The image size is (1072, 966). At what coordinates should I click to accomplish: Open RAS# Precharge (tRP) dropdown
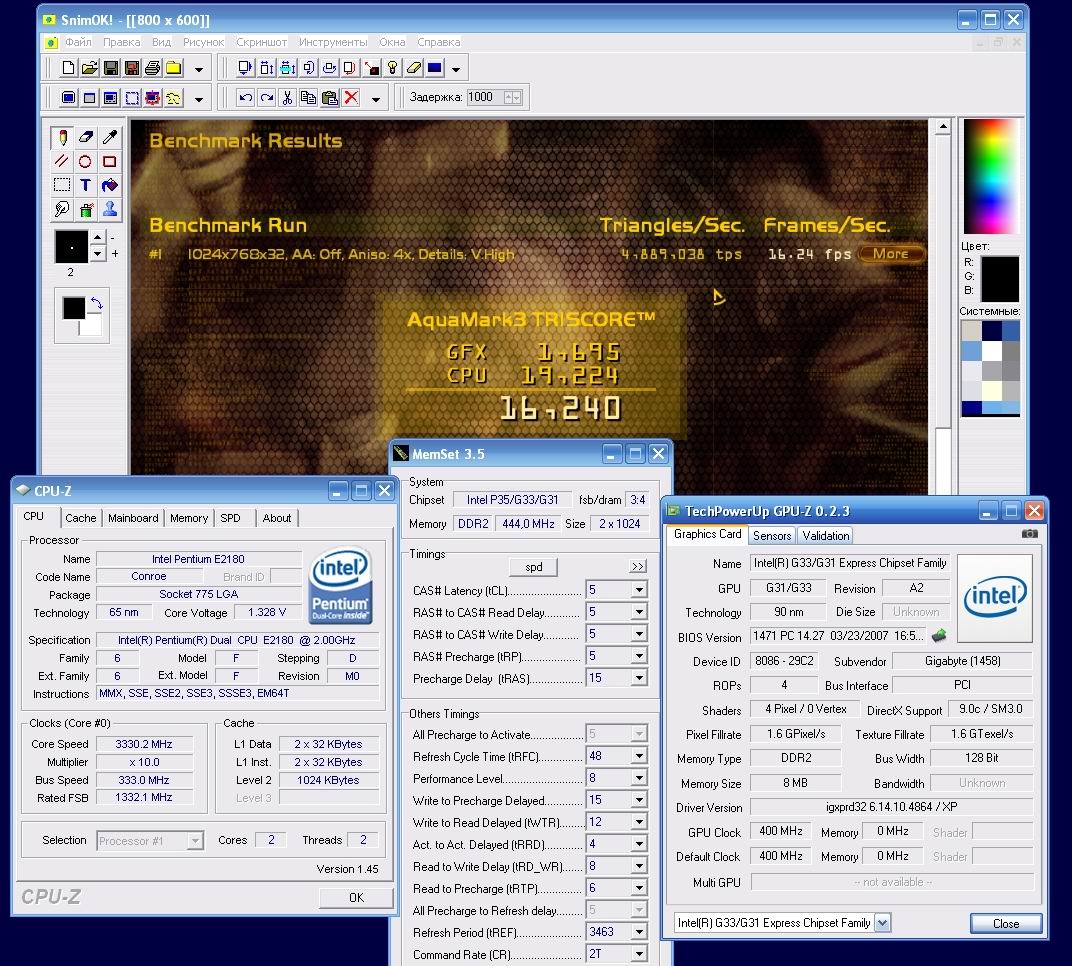click(x=639, y=656)
